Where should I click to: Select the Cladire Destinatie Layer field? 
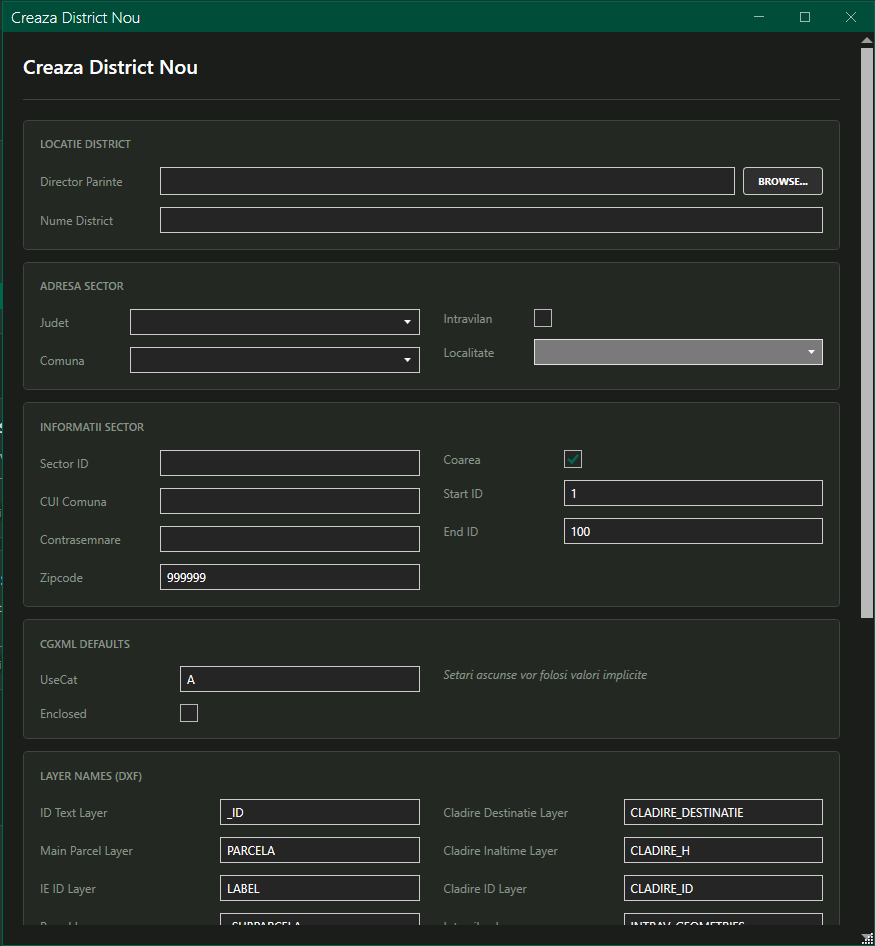(722, 812)
